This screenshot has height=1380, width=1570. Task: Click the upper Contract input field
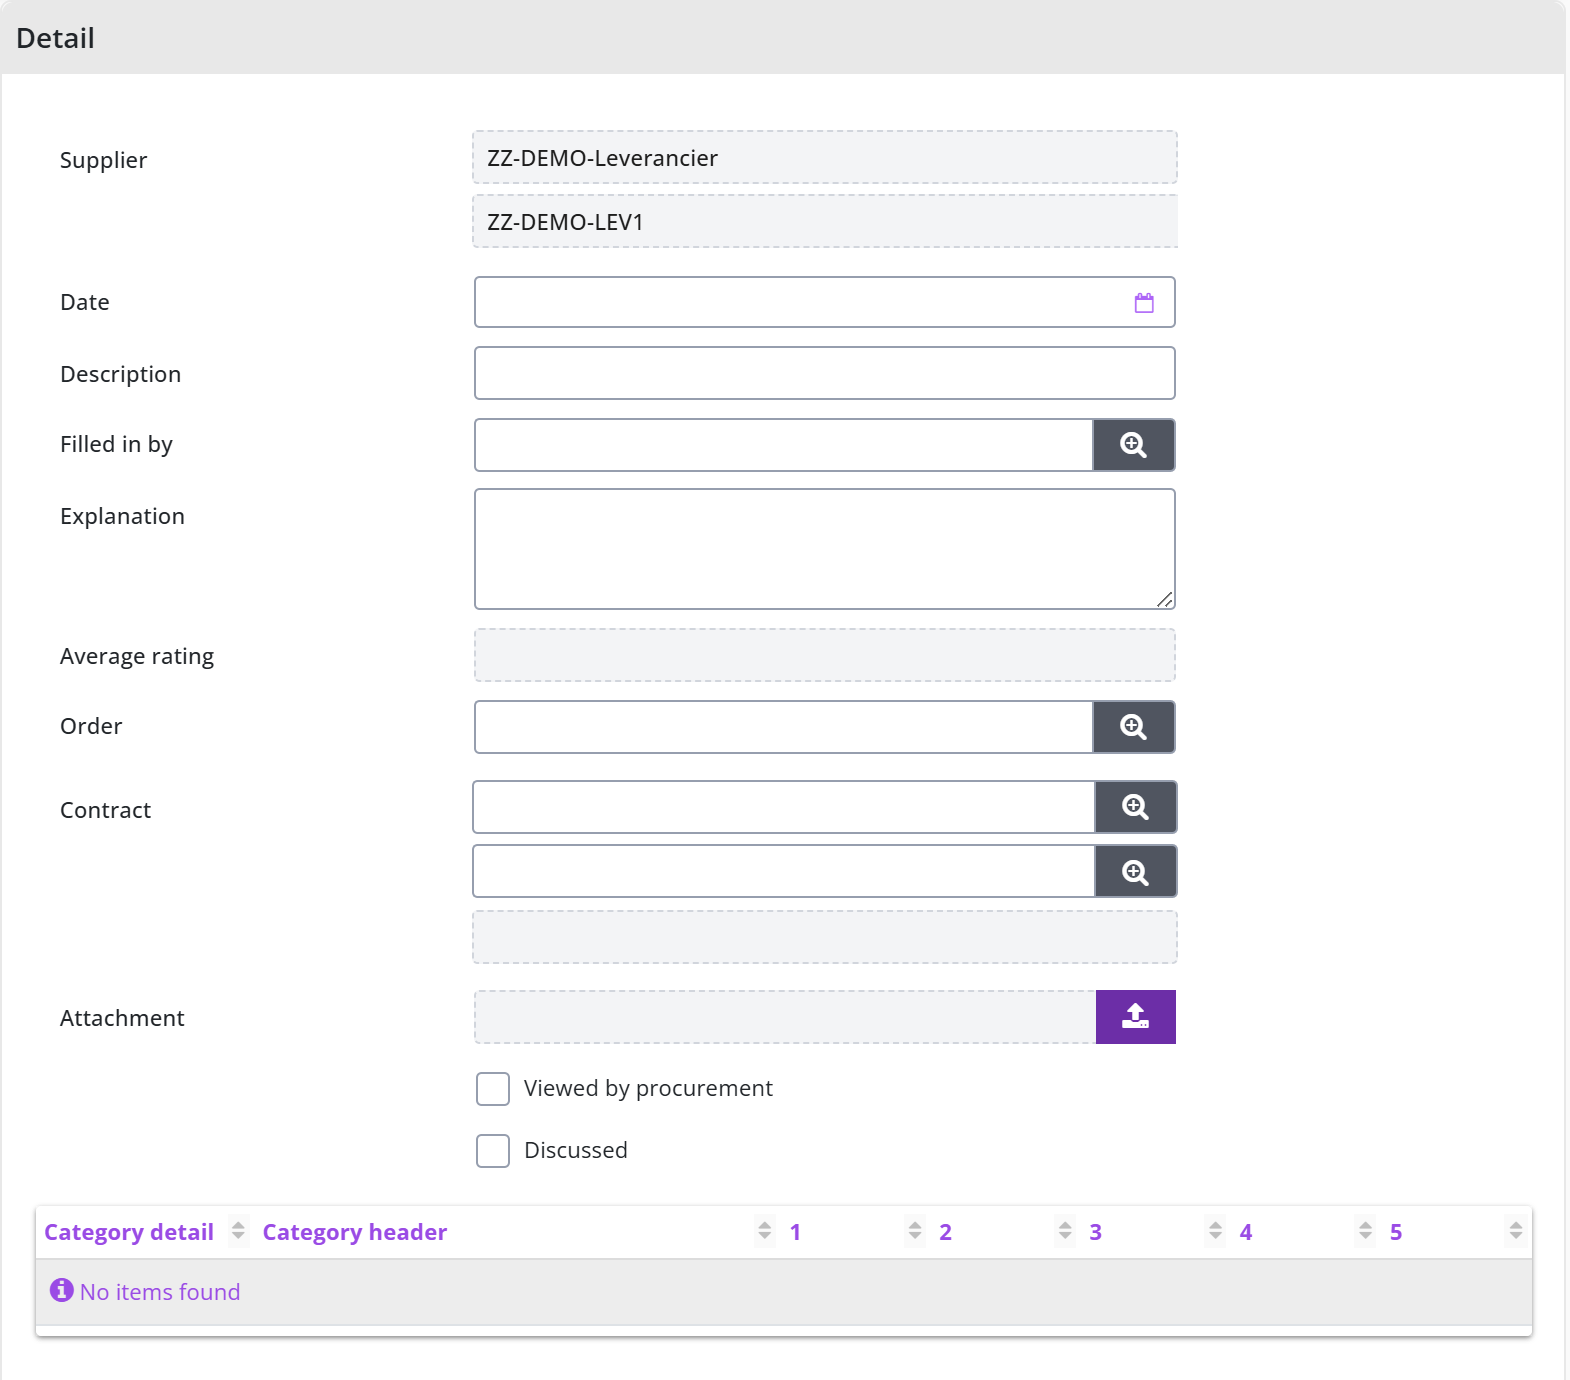point(784,807)
